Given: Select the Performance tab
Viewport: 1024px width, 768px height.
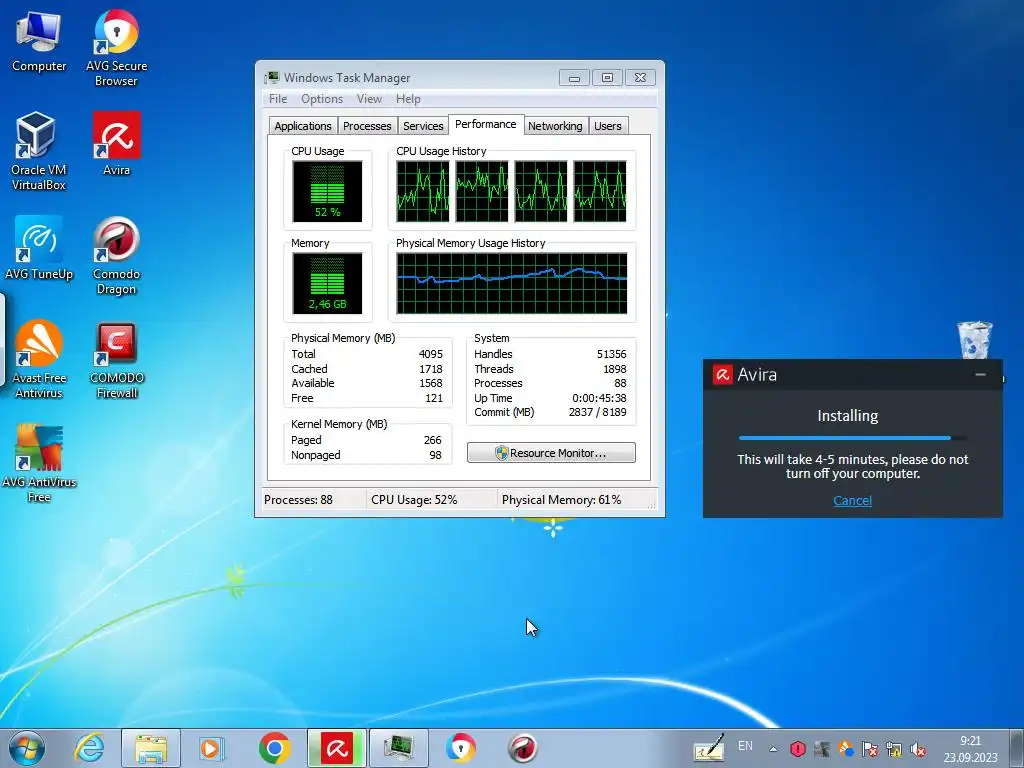Looking at the screenshot, I should point(485,124).
